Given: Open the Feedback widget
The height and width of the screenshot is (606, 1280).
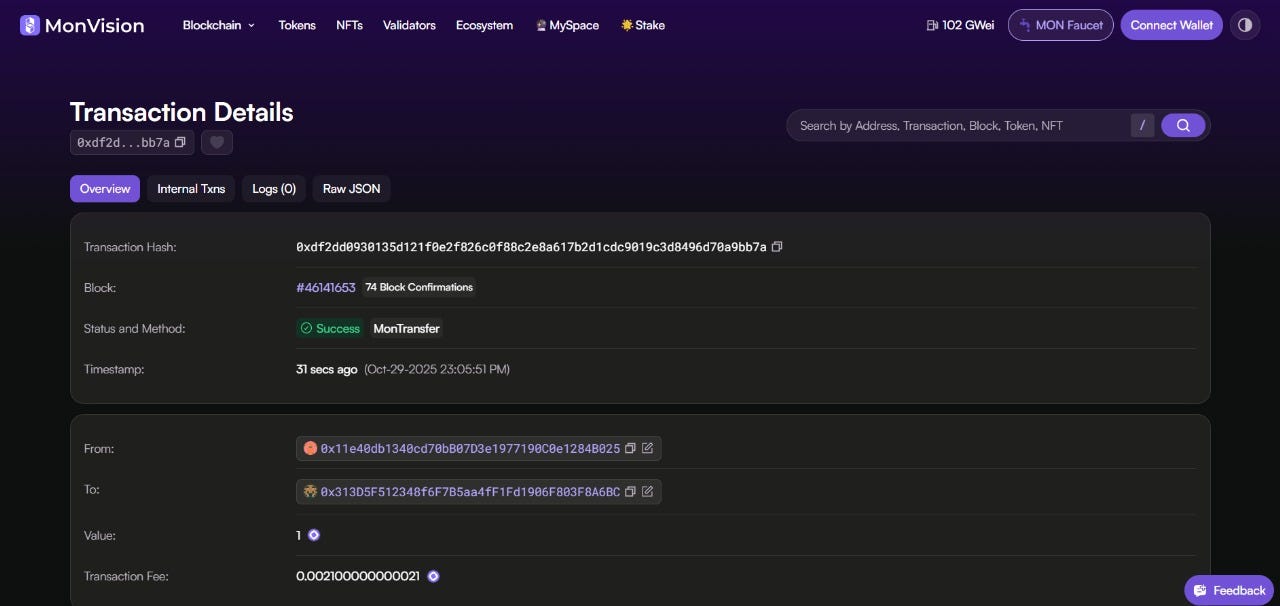Looking at the screenshot, I should 1229,590.
